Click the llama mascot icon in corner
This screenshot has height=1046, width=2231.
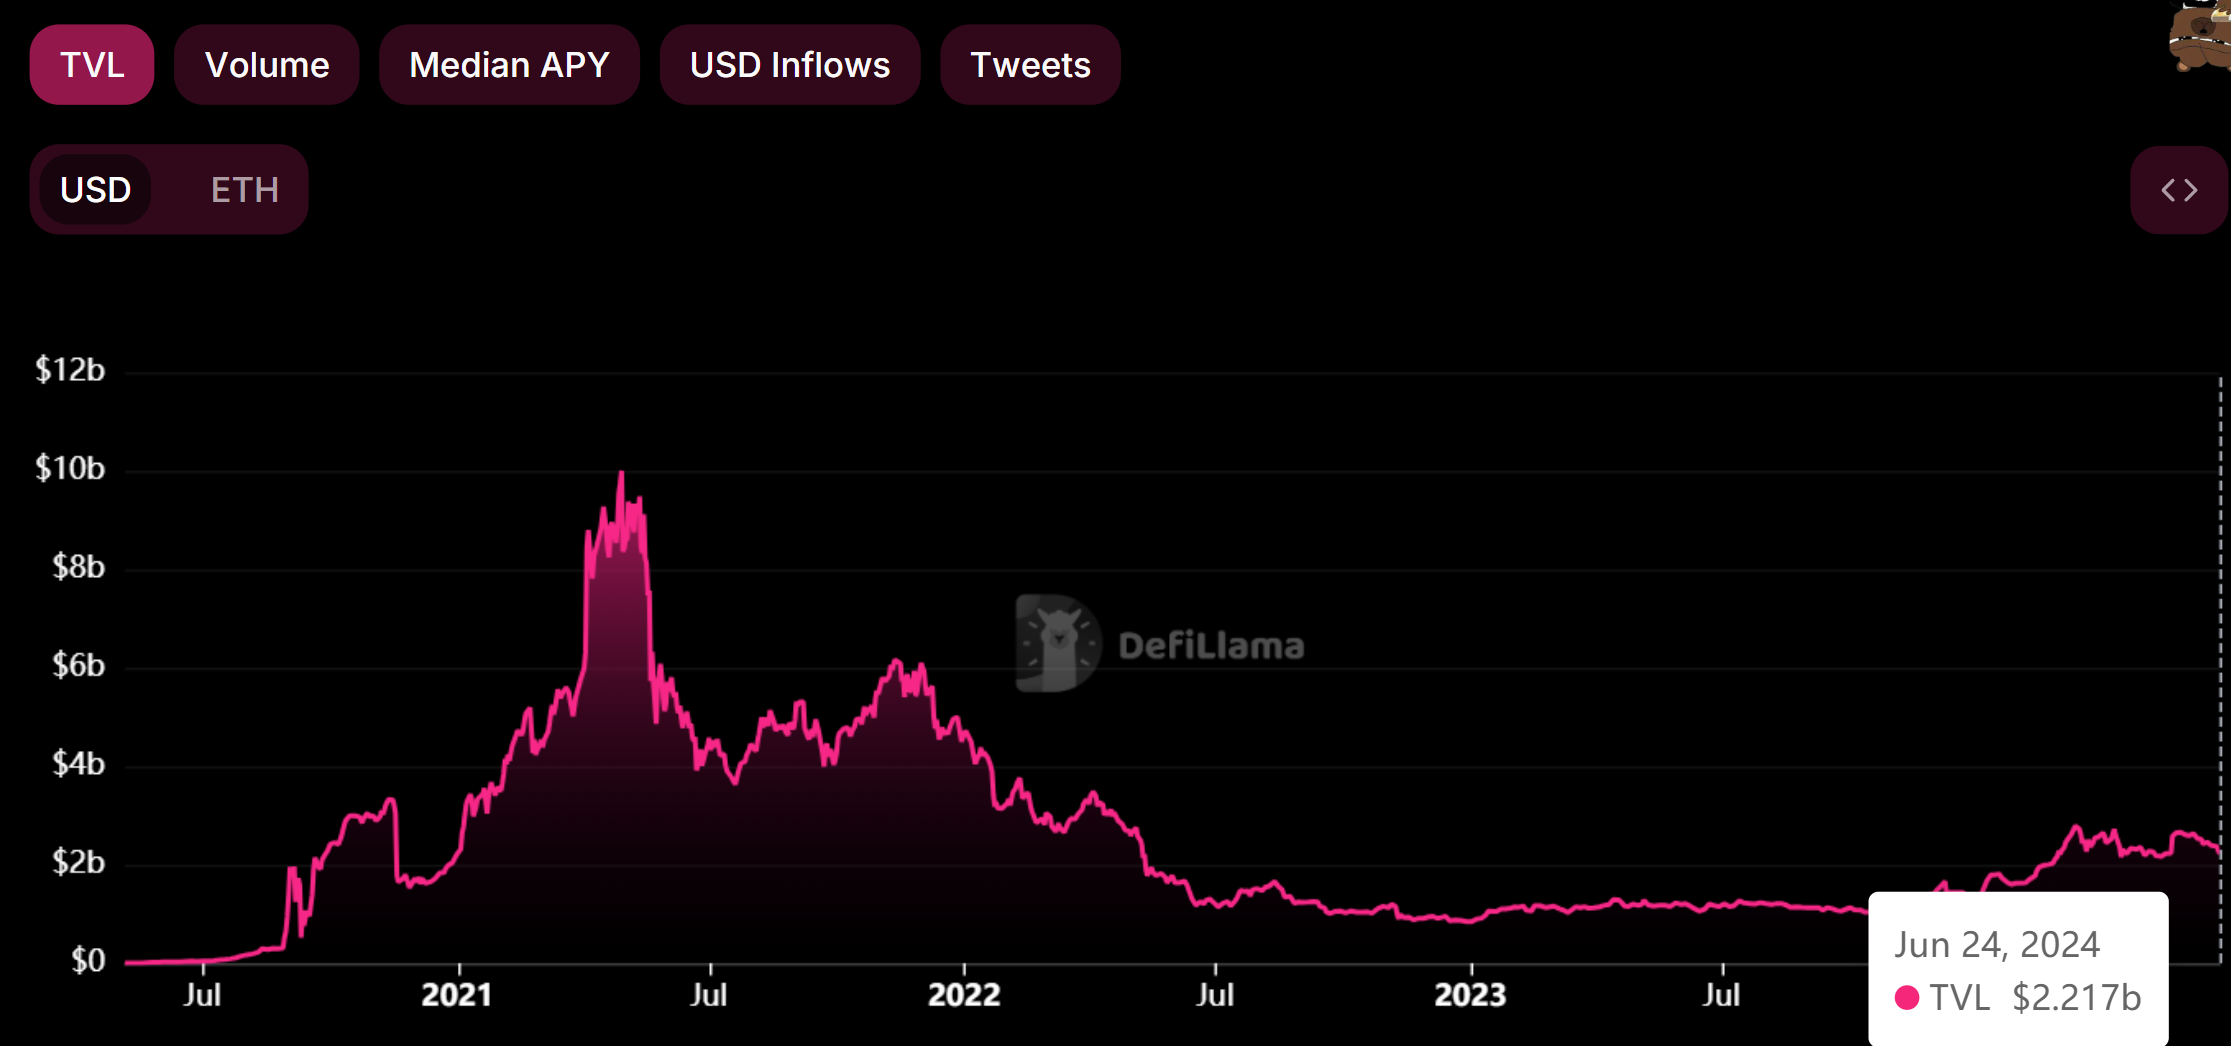click(2199, 37)
